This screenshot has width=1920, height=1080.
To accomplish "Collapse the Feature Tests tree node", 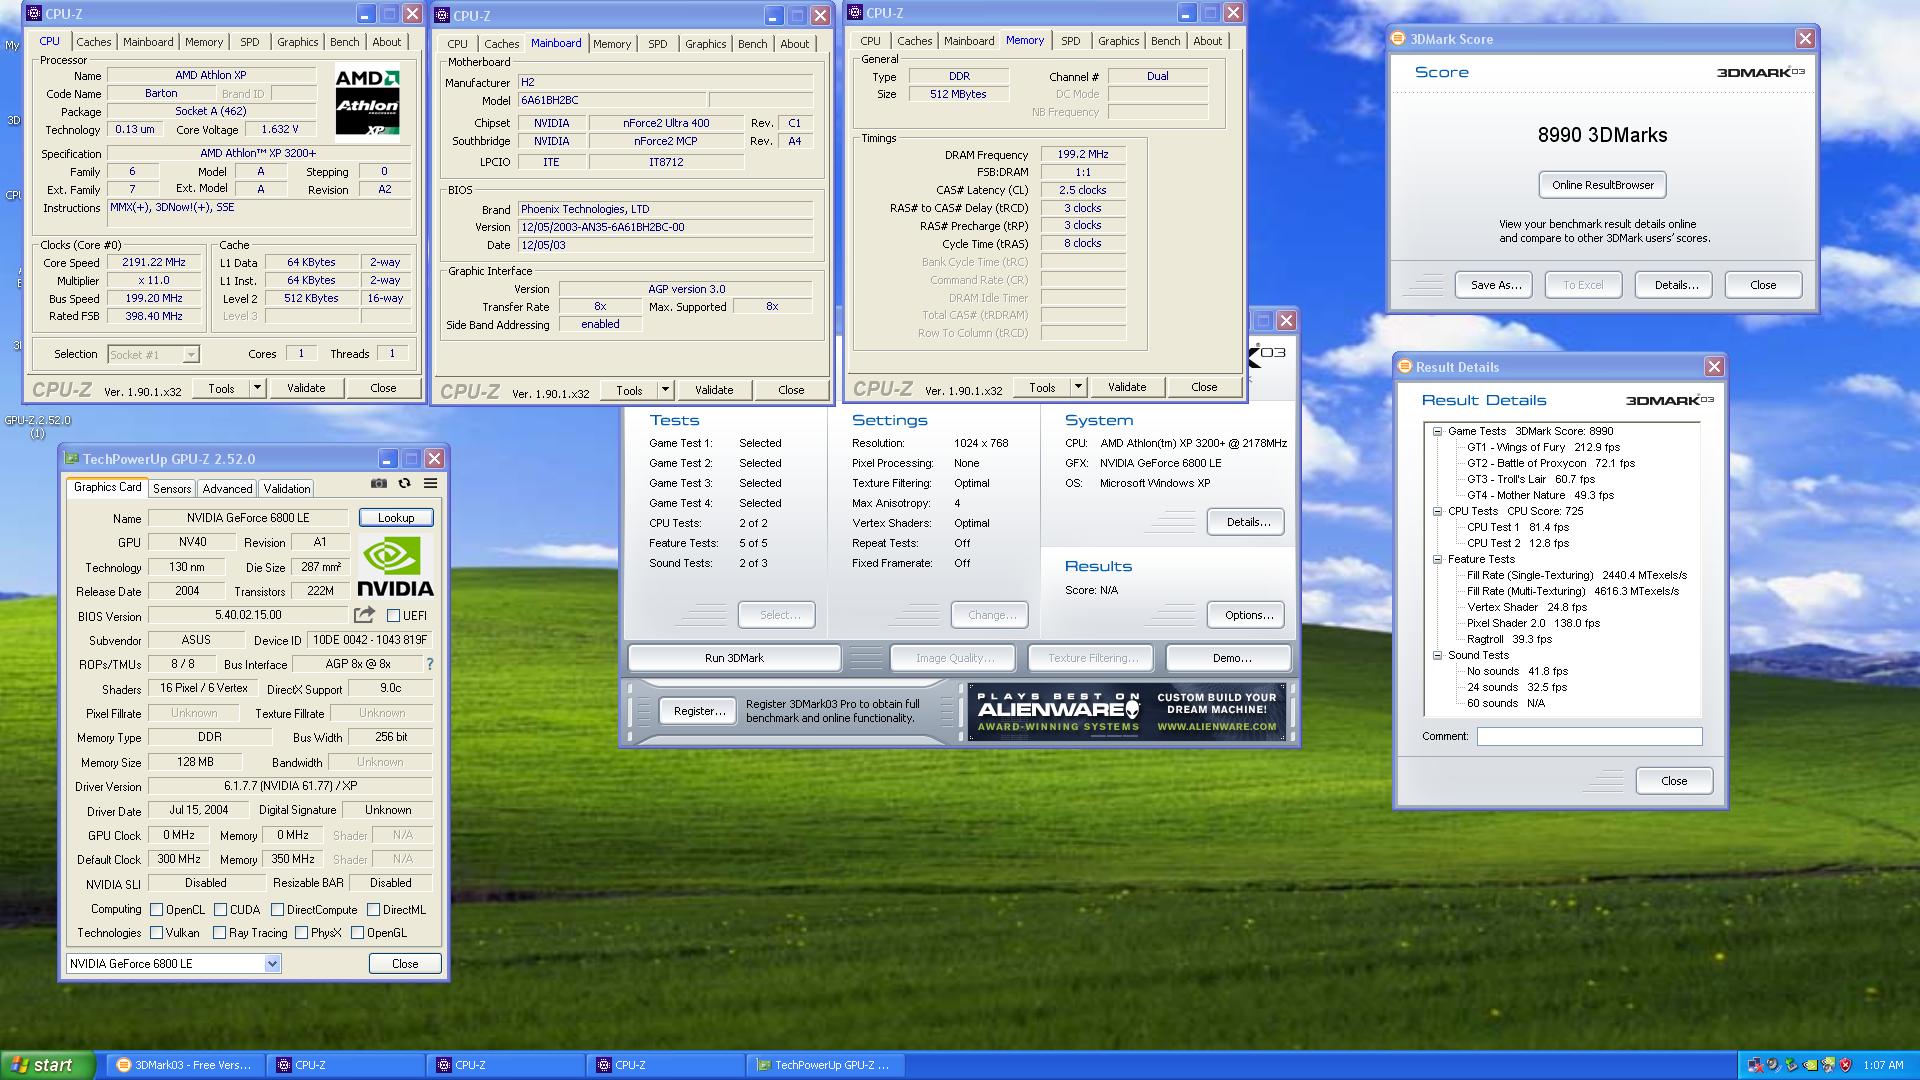I will [x=1437, y=560].
